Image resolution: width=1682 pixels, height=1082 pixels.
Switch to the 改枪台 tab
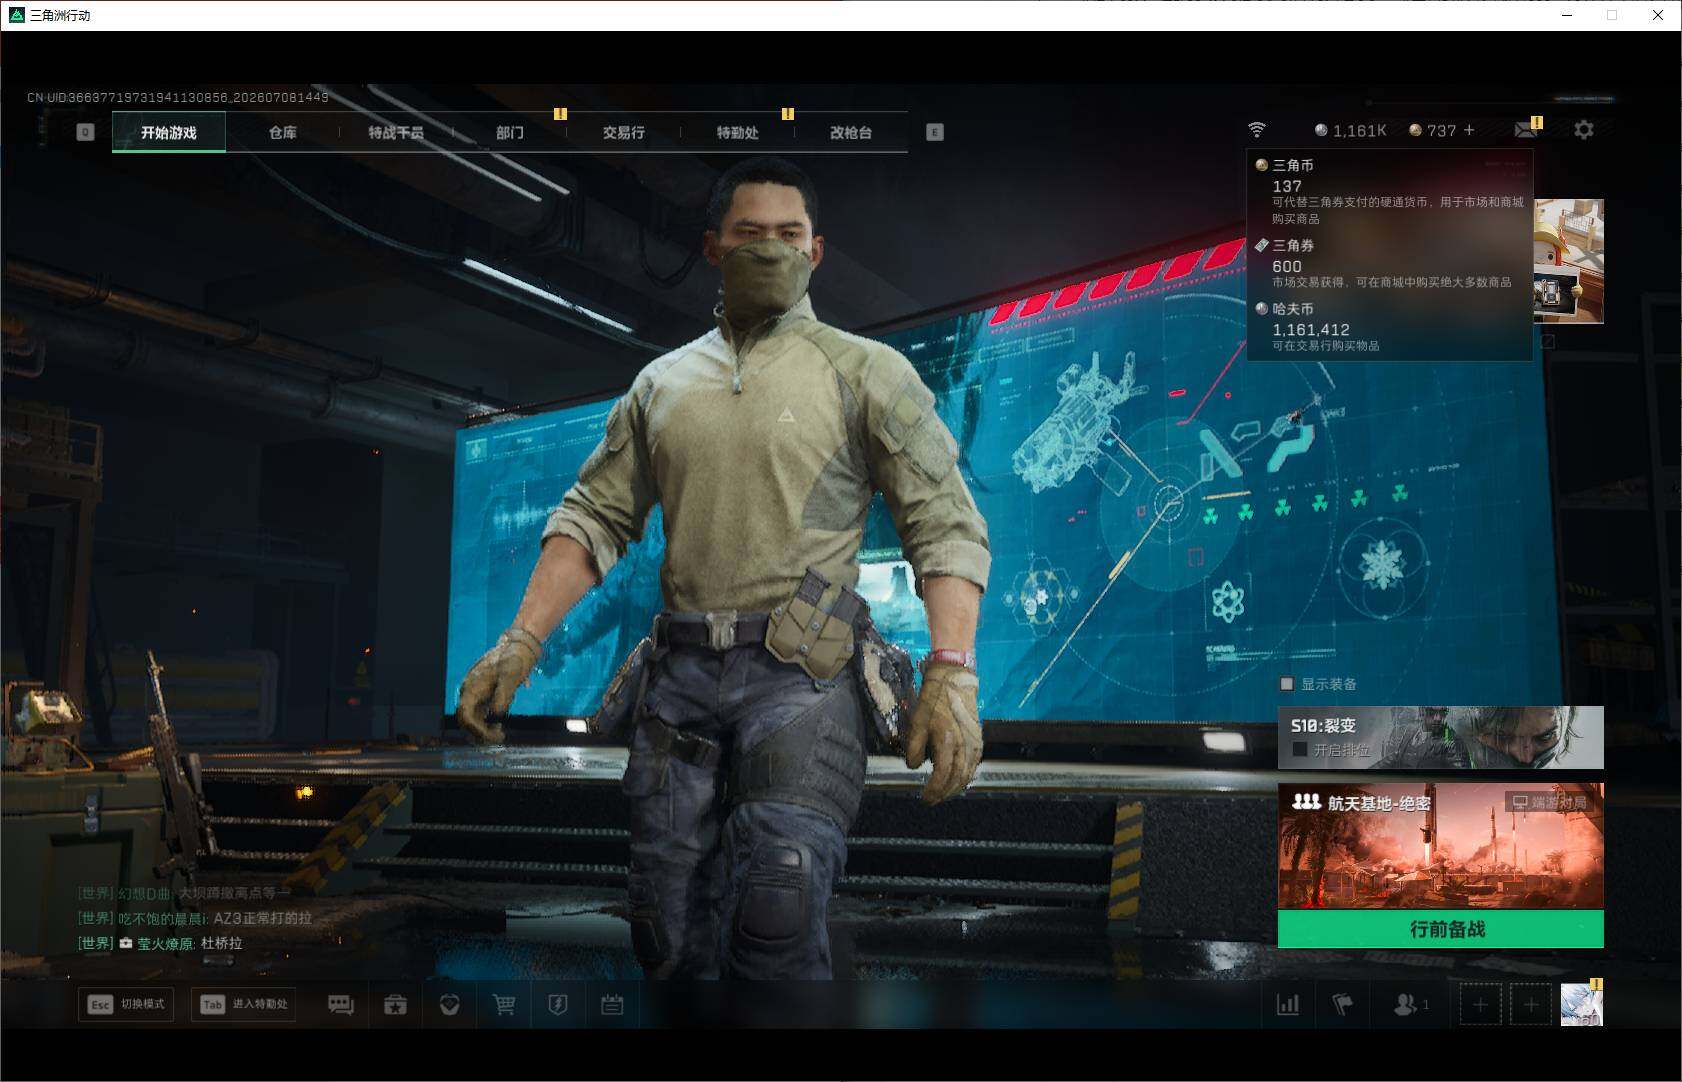click(851, 132)
